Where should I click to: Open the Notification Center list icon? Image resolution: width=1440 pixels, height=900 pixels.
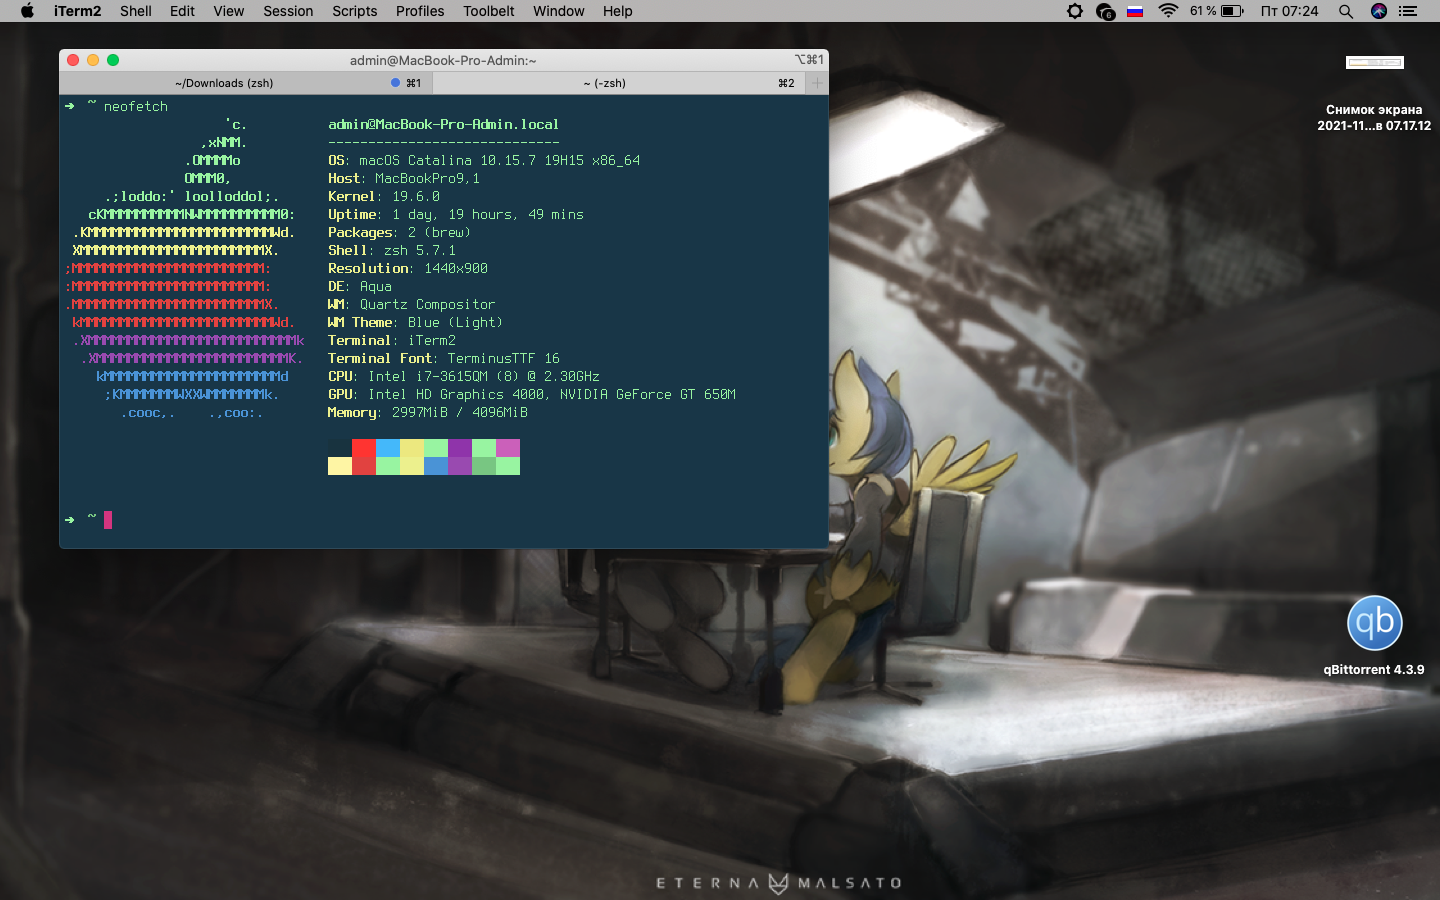pos(1408,11)
